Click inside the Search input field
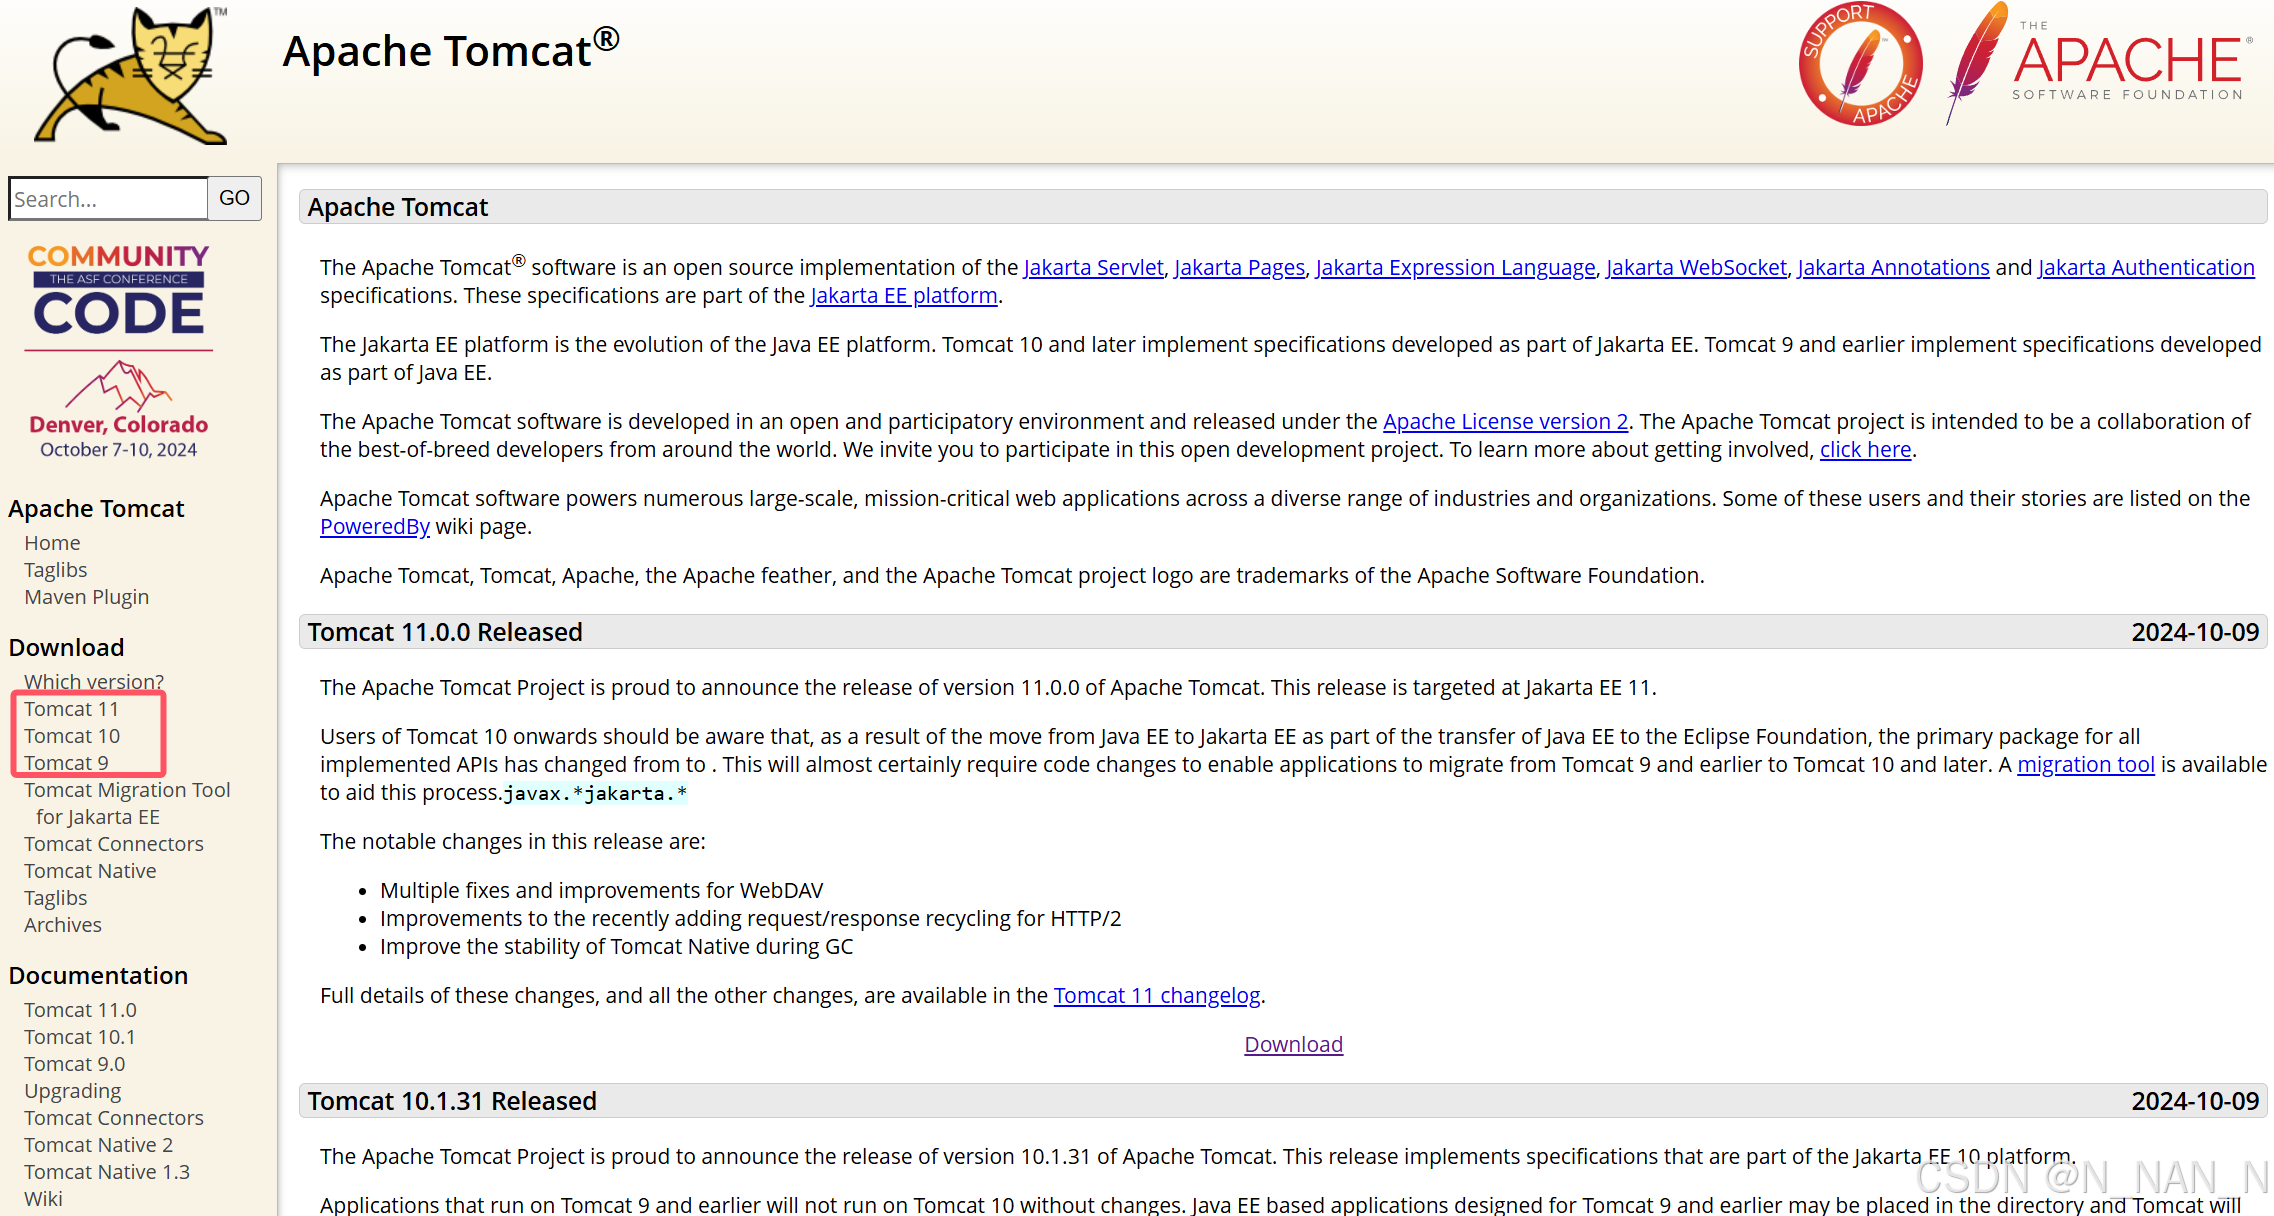 (x=108, y=199)
